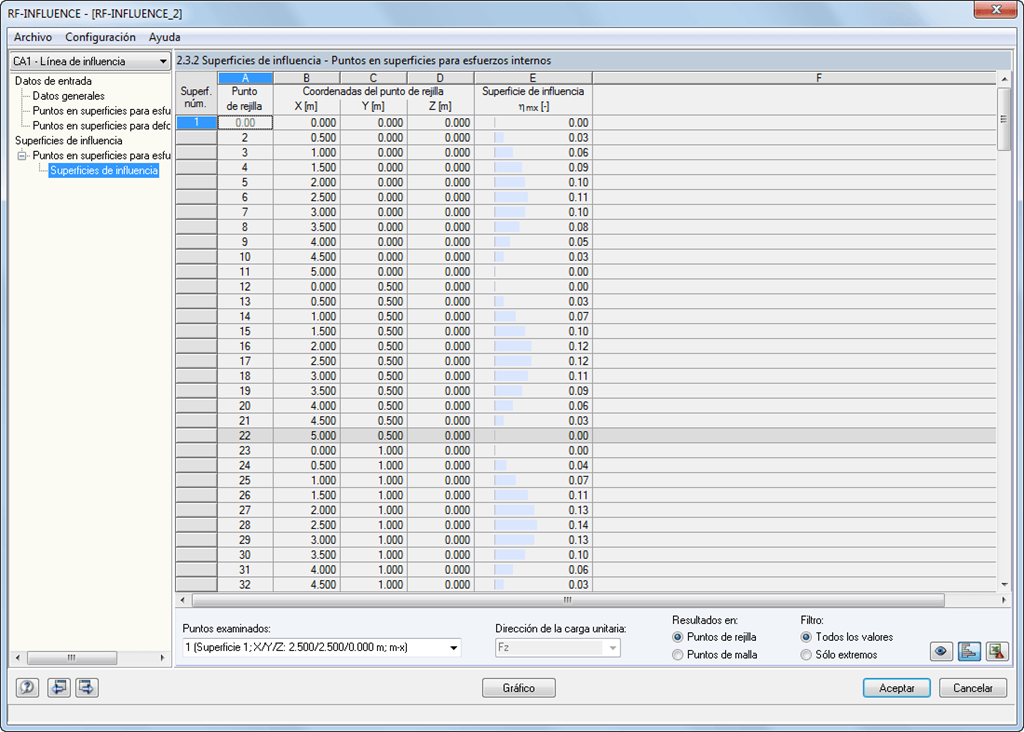The width and height of the screenshot is (1024, 732).
Task: Click the eye view-mode icon button
Action: (x=941, y=651)
